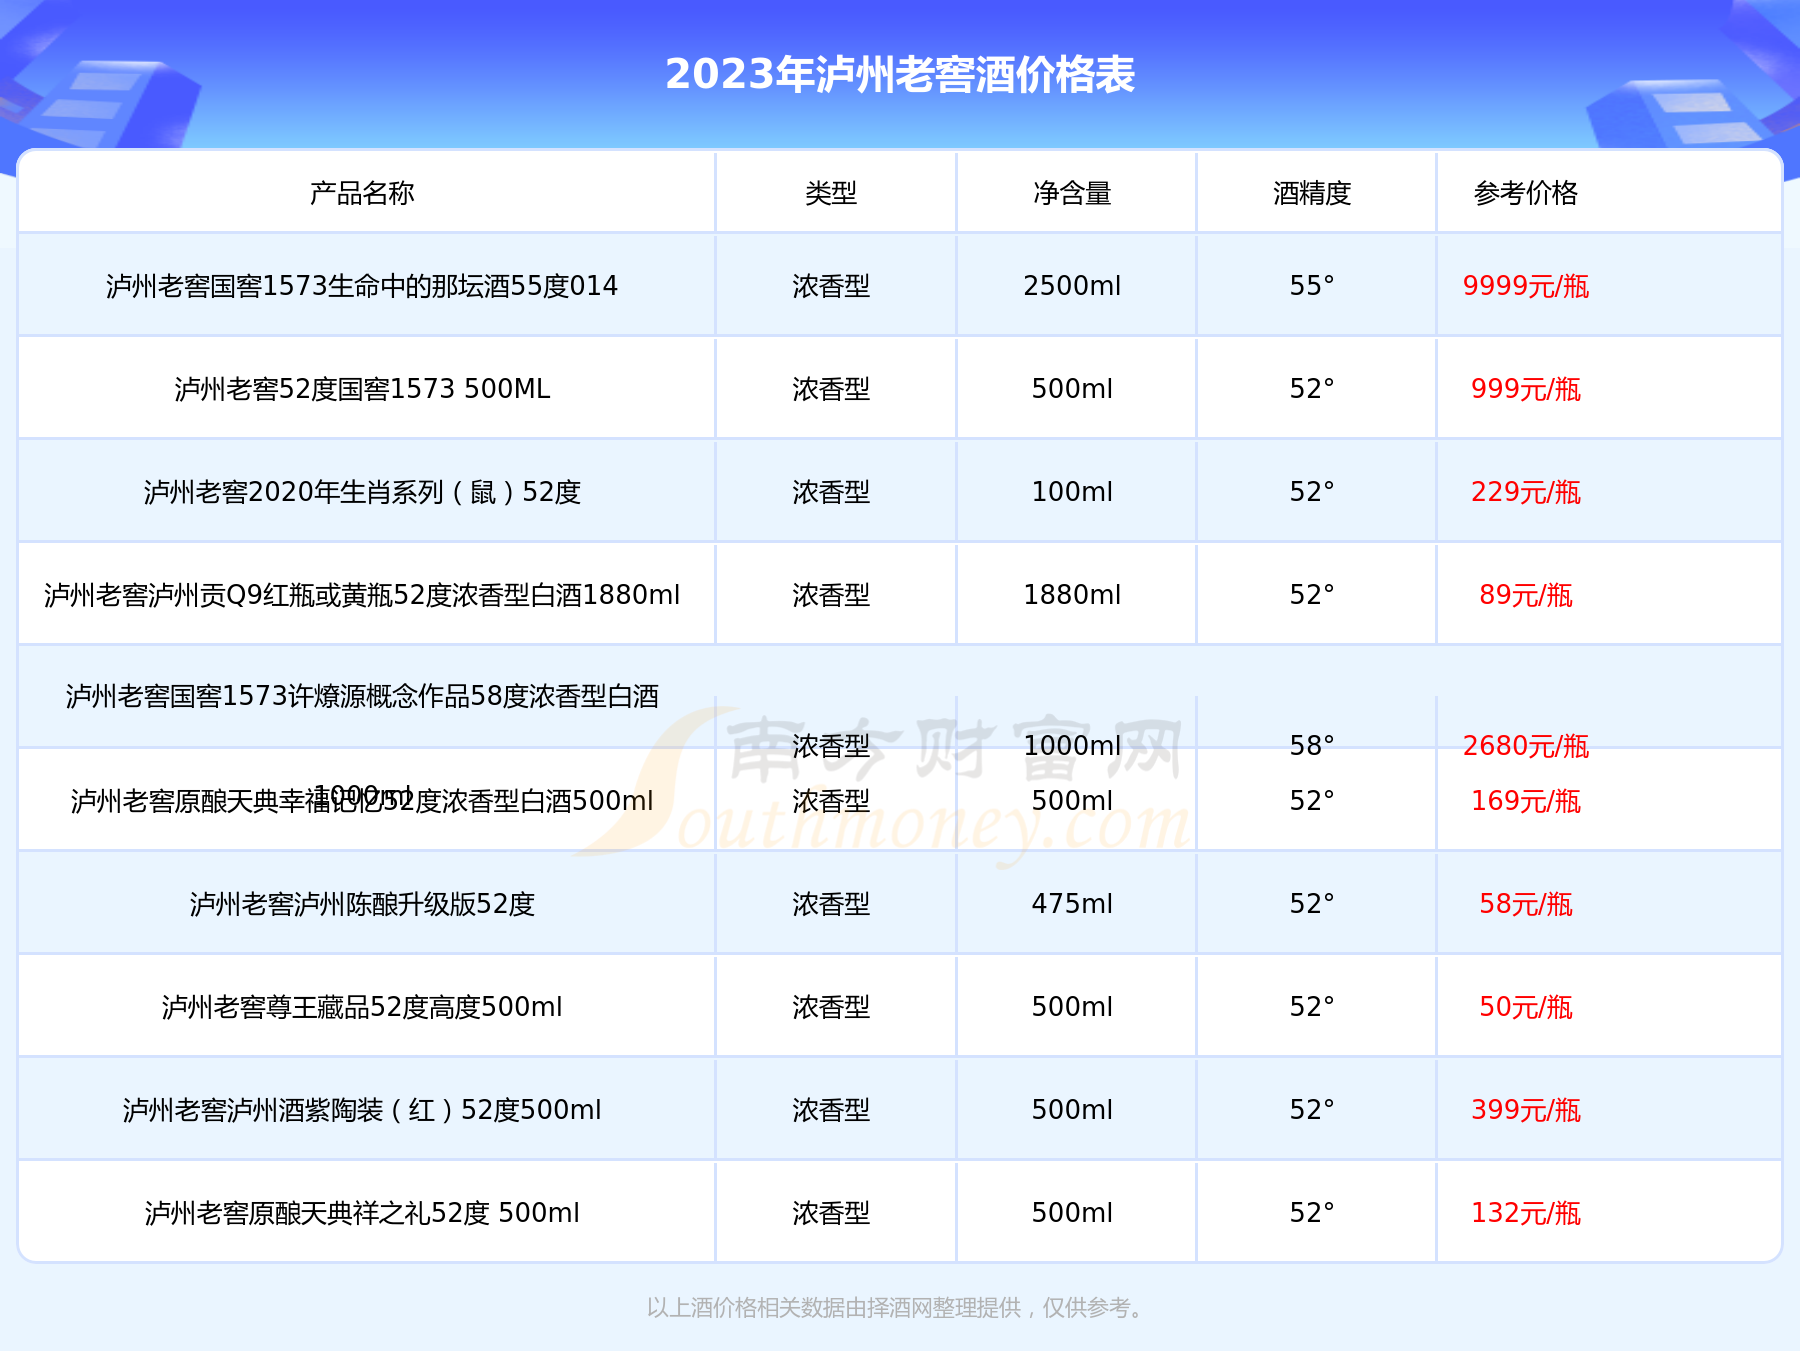This screenshot has width=1800, height=1351.
Task: Select the 净含量 column header
Action: pos(1072,193)
